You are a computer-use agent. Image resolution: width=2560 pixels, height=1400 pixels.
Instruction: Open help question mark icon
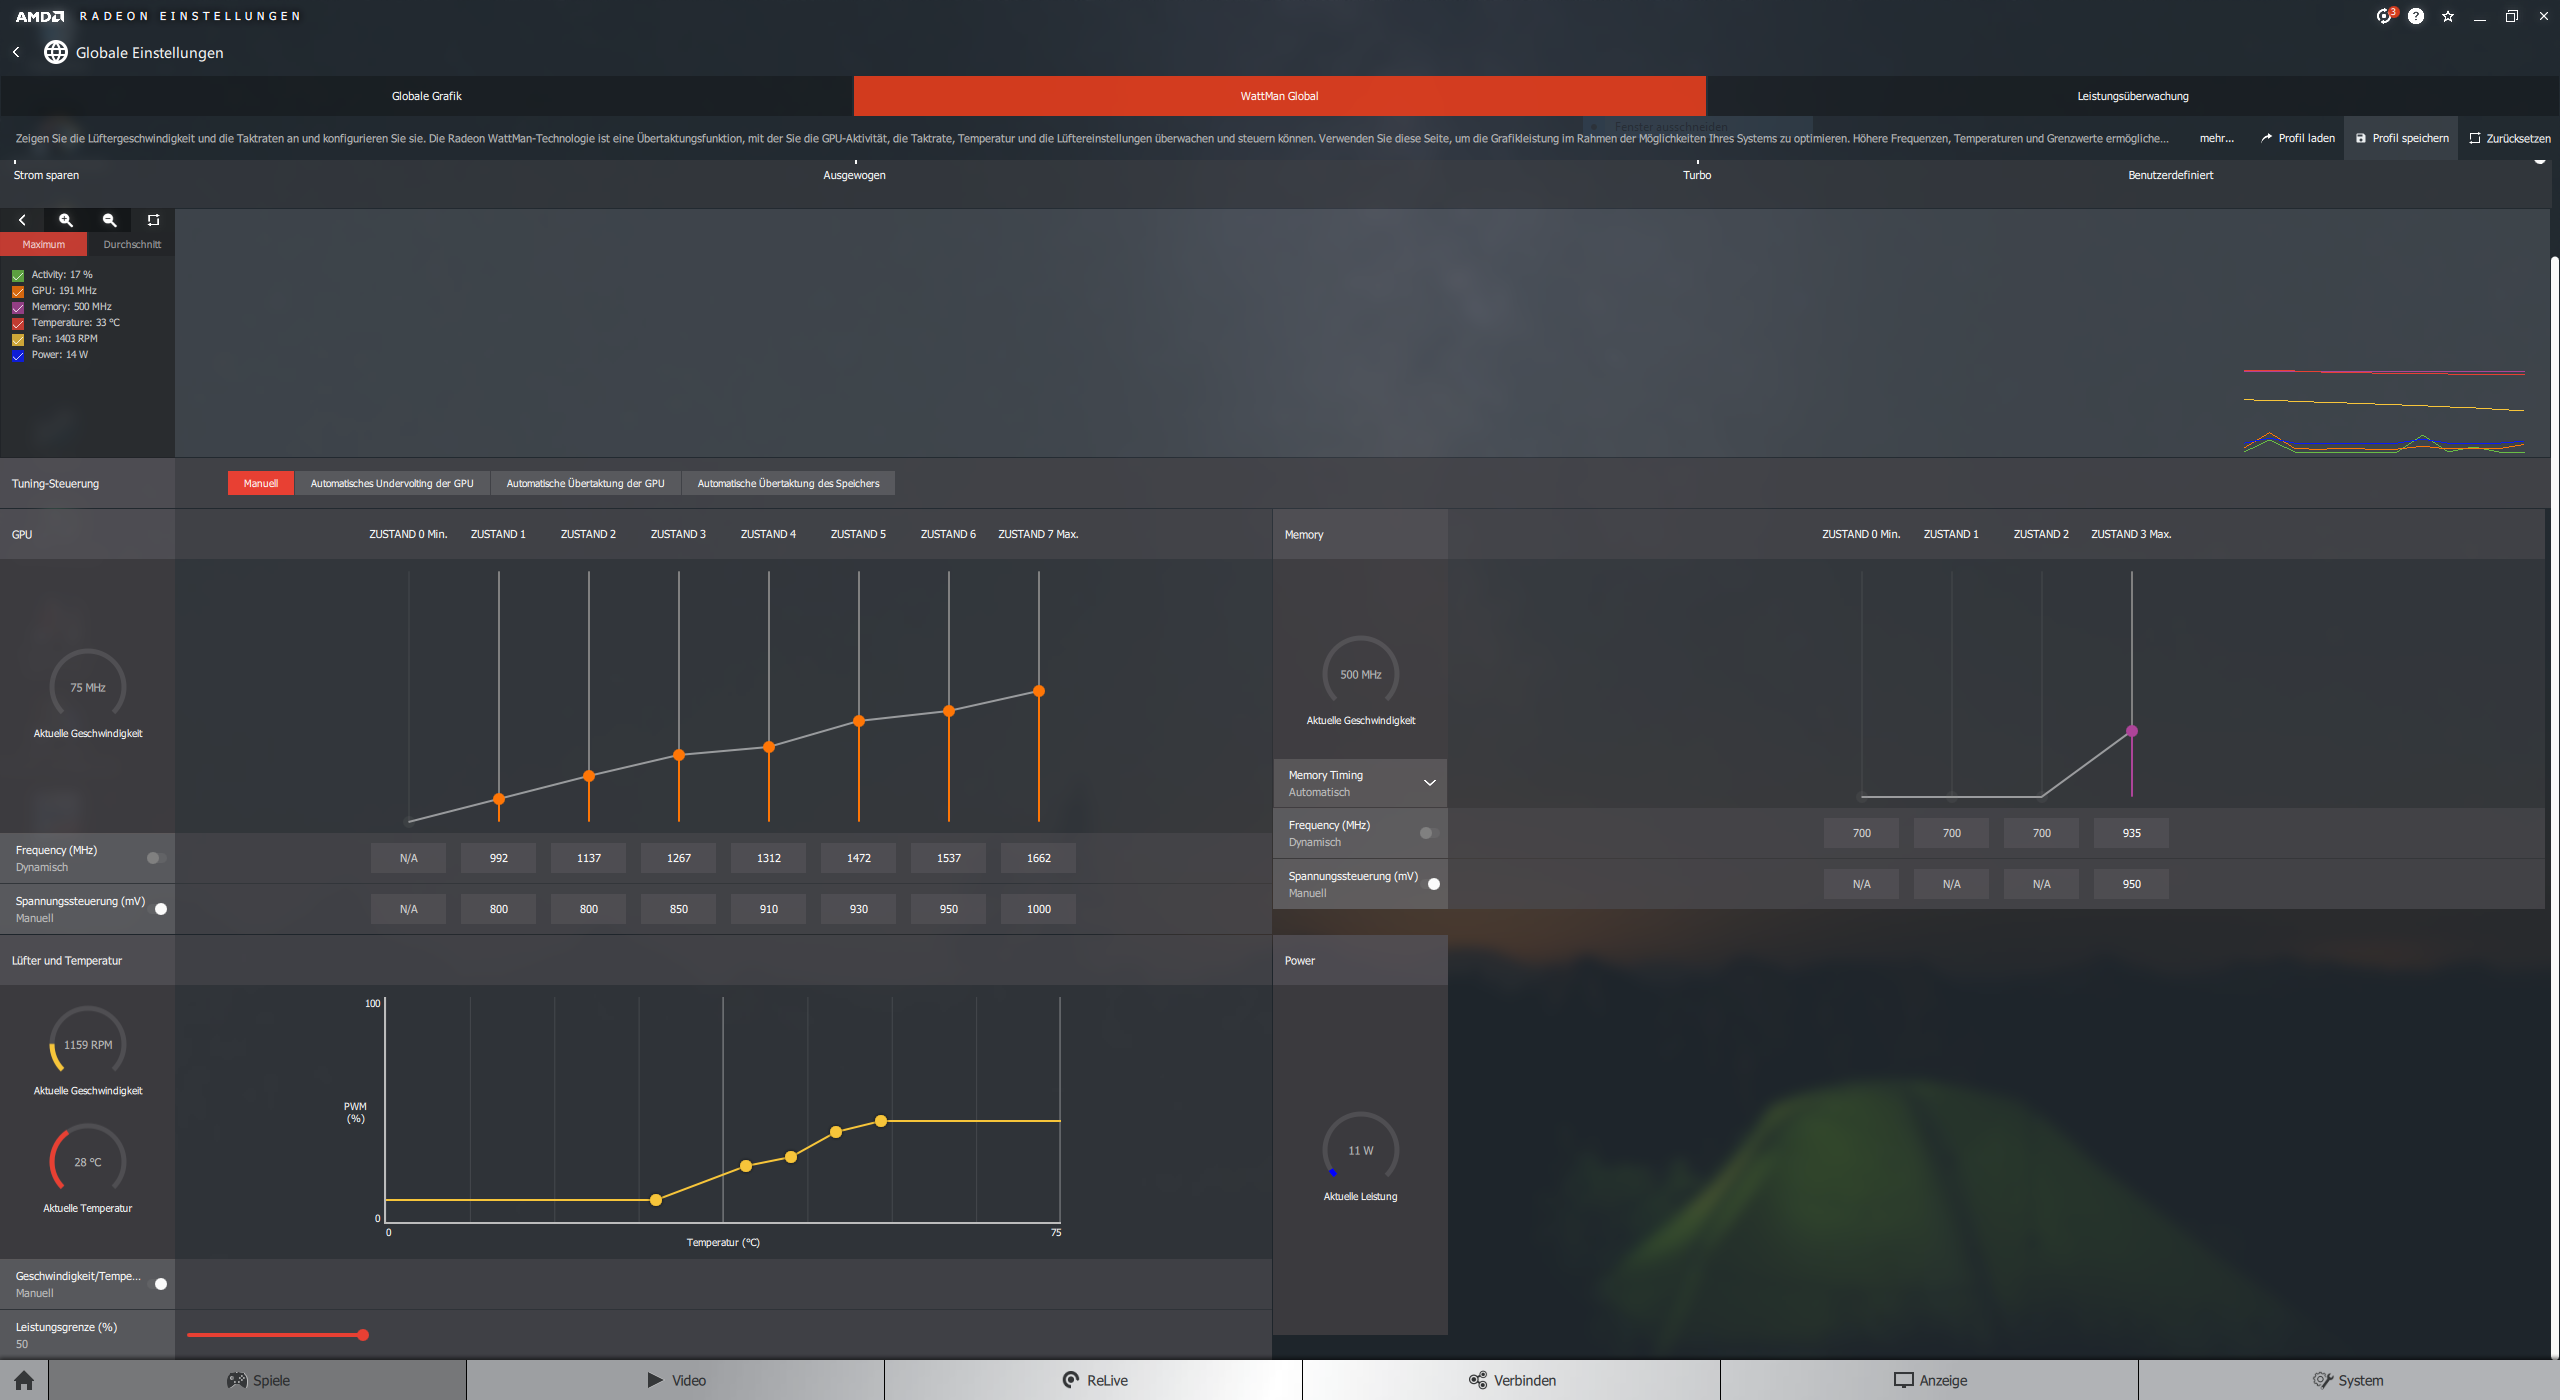click(x=2416, y=16)
